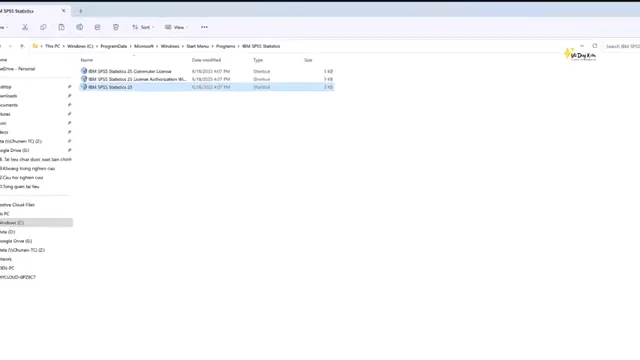This screenshot has height=360, width=640.
Task: Open Downloads in the sidebar
Action: [x=9, y=96]
